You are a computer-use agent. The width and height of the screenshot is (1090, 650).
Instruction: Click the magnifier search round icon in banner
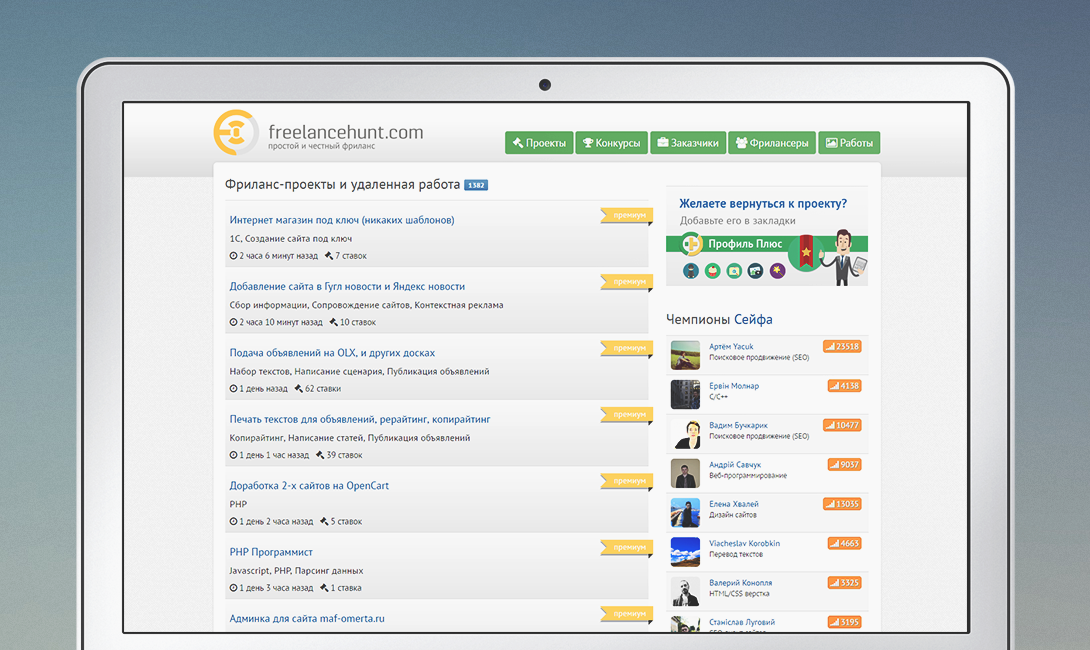(x=734, y=270)
